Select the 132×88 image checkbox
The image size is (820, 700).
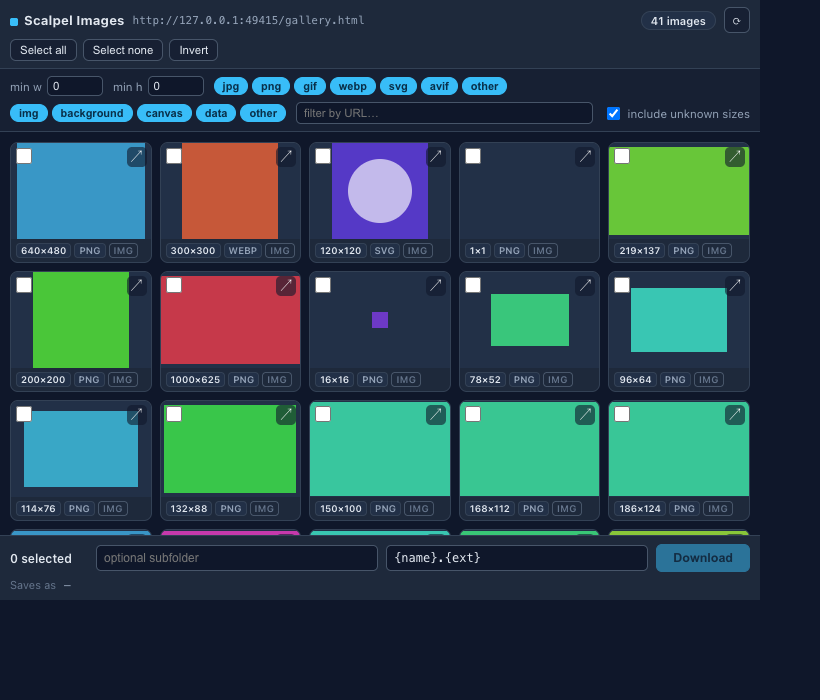coord(174,414)
